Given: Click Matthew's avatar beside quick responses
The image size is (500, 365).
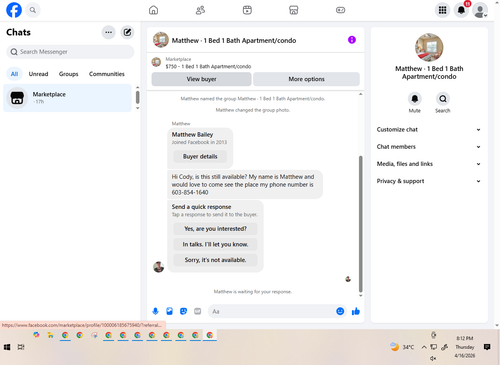Looking at the screenshot, I should (158, 267).
